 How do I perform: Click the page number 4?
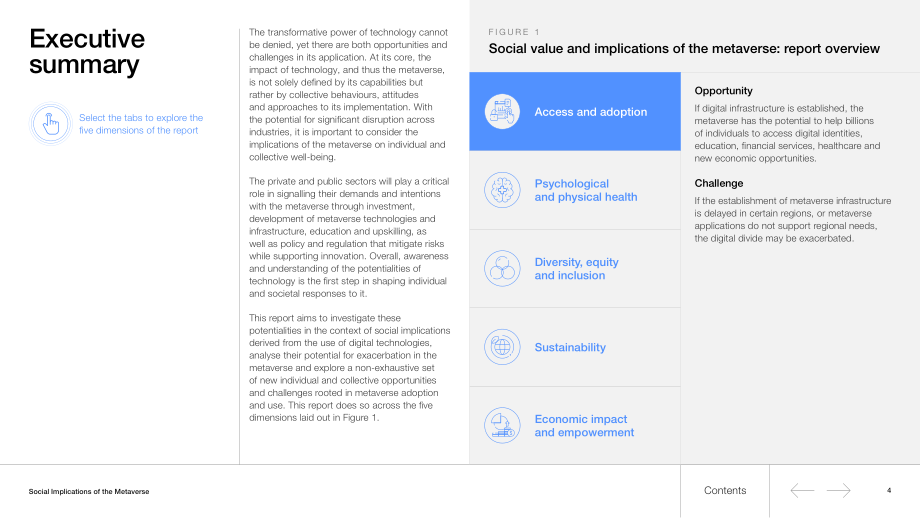click(889, 490)
